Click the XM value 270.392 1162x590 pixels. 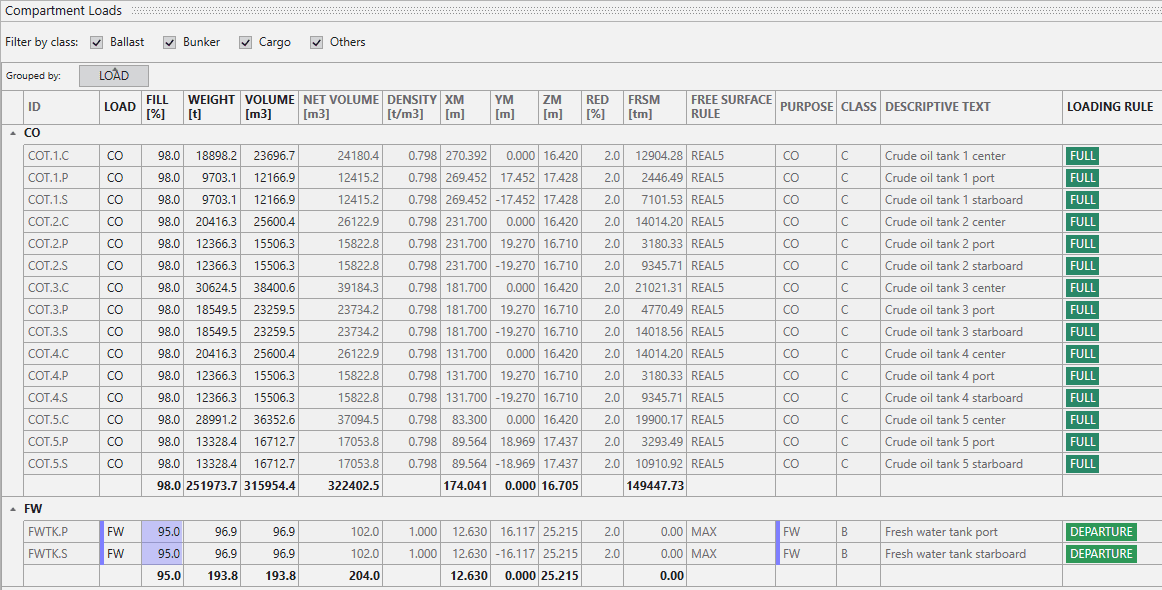[x=466, y=156]
